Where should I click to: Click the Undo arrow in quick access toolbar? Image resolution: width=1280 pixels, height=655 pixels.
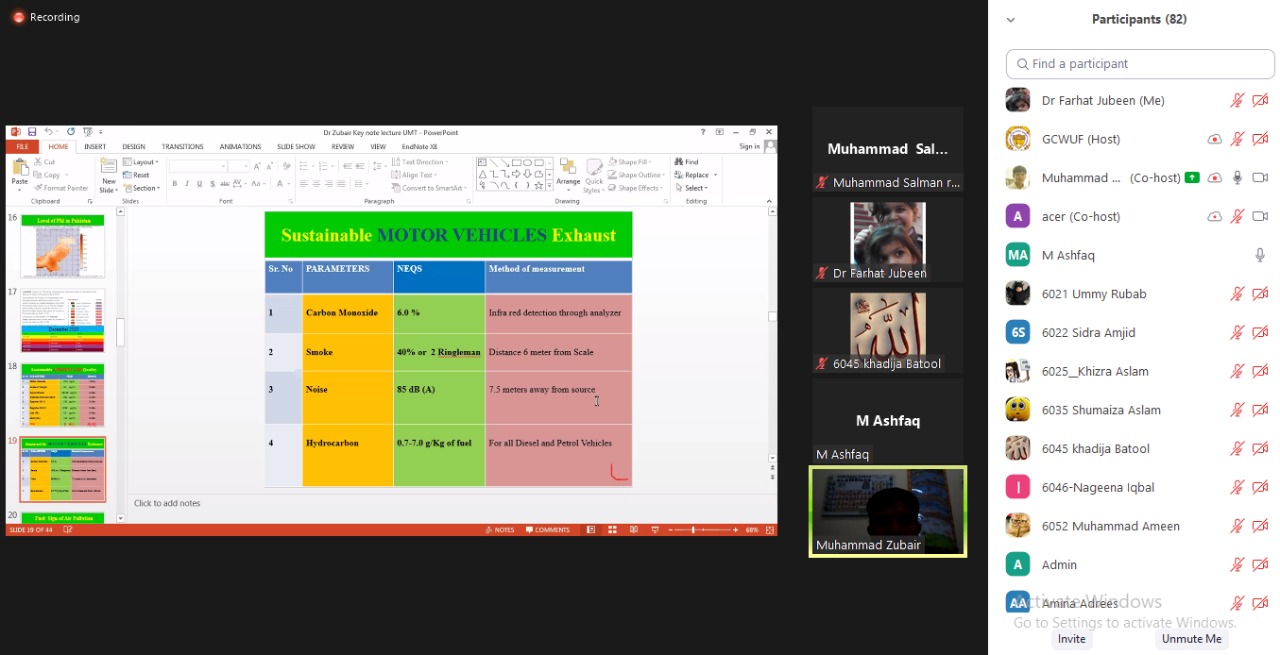point(48,132)
